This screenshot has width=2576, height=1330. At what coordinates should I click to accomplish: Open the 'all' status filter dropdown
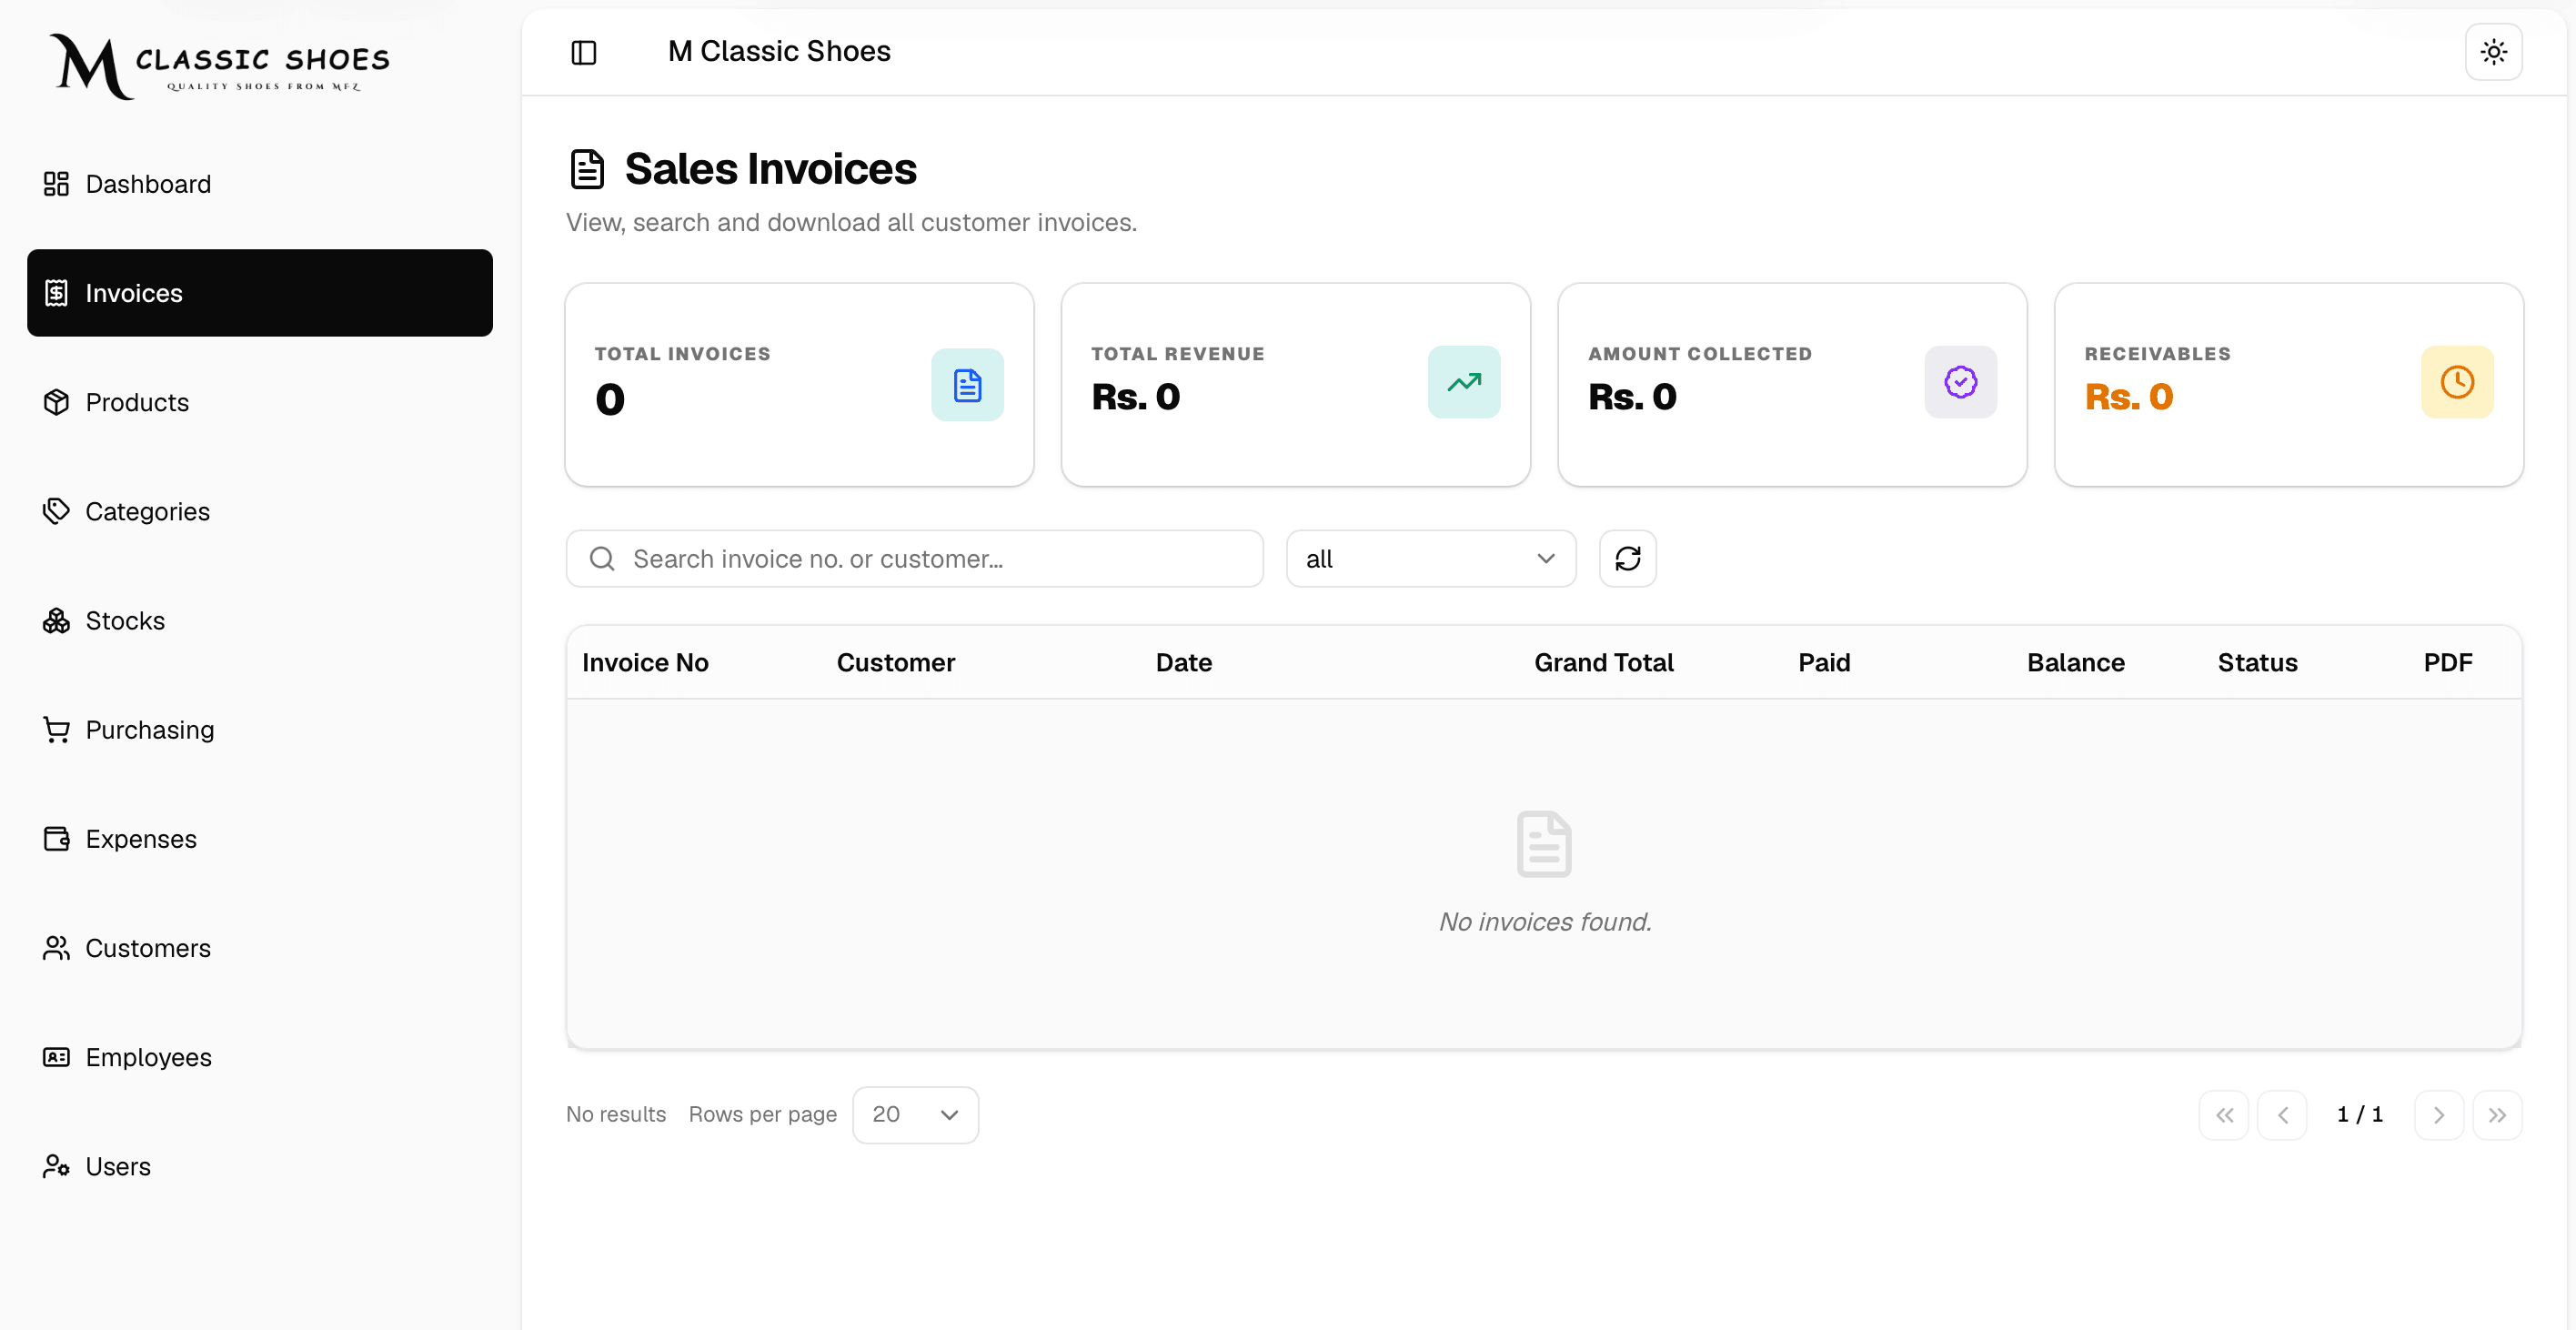pos(1430,558)
